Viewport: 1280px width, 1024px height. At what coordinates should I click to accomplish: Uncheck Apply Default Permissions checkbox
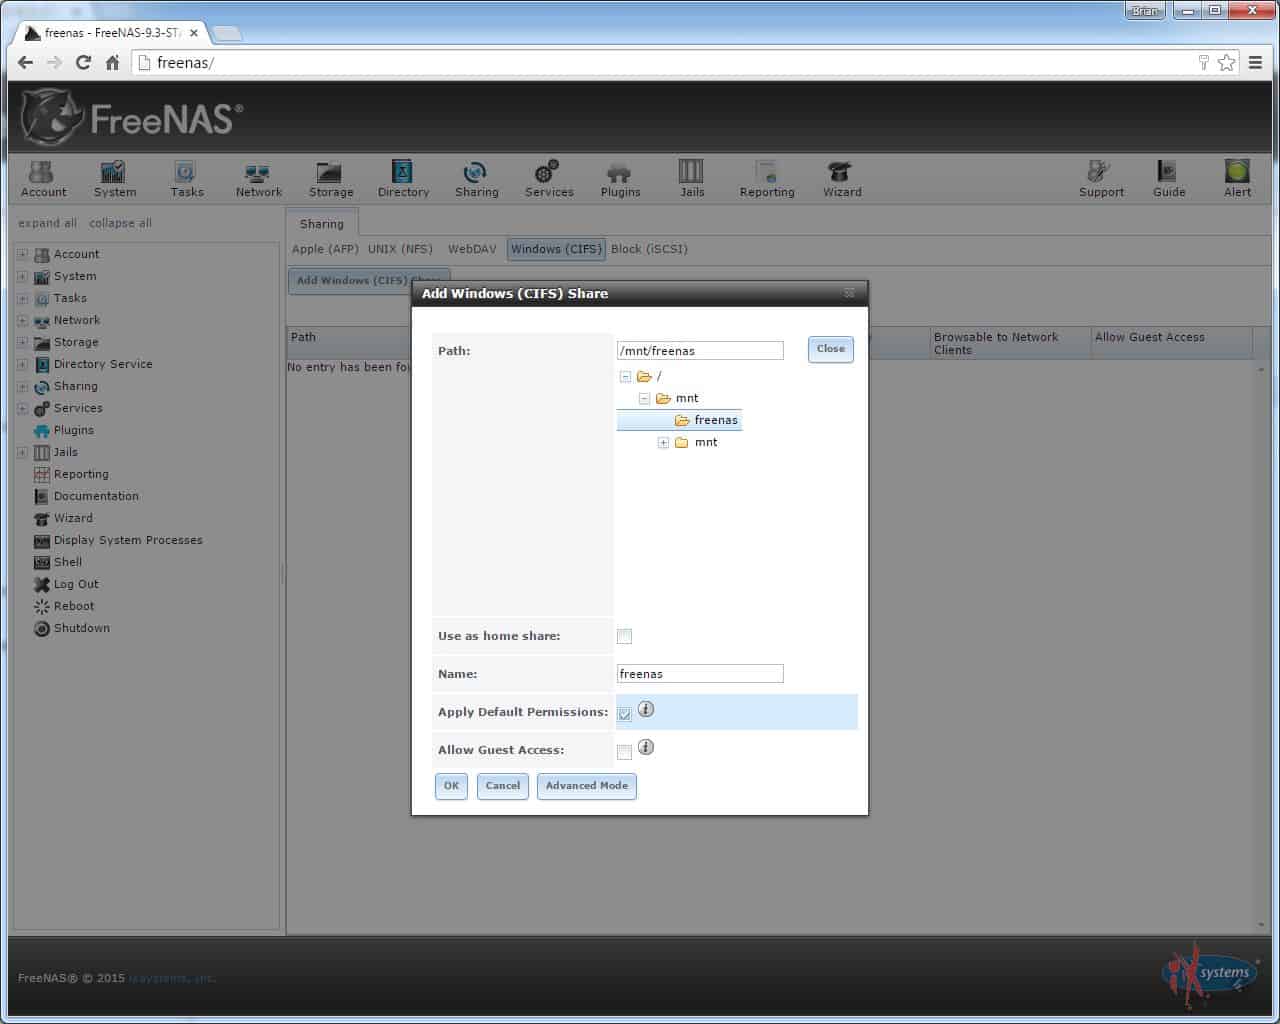[624, 714]
